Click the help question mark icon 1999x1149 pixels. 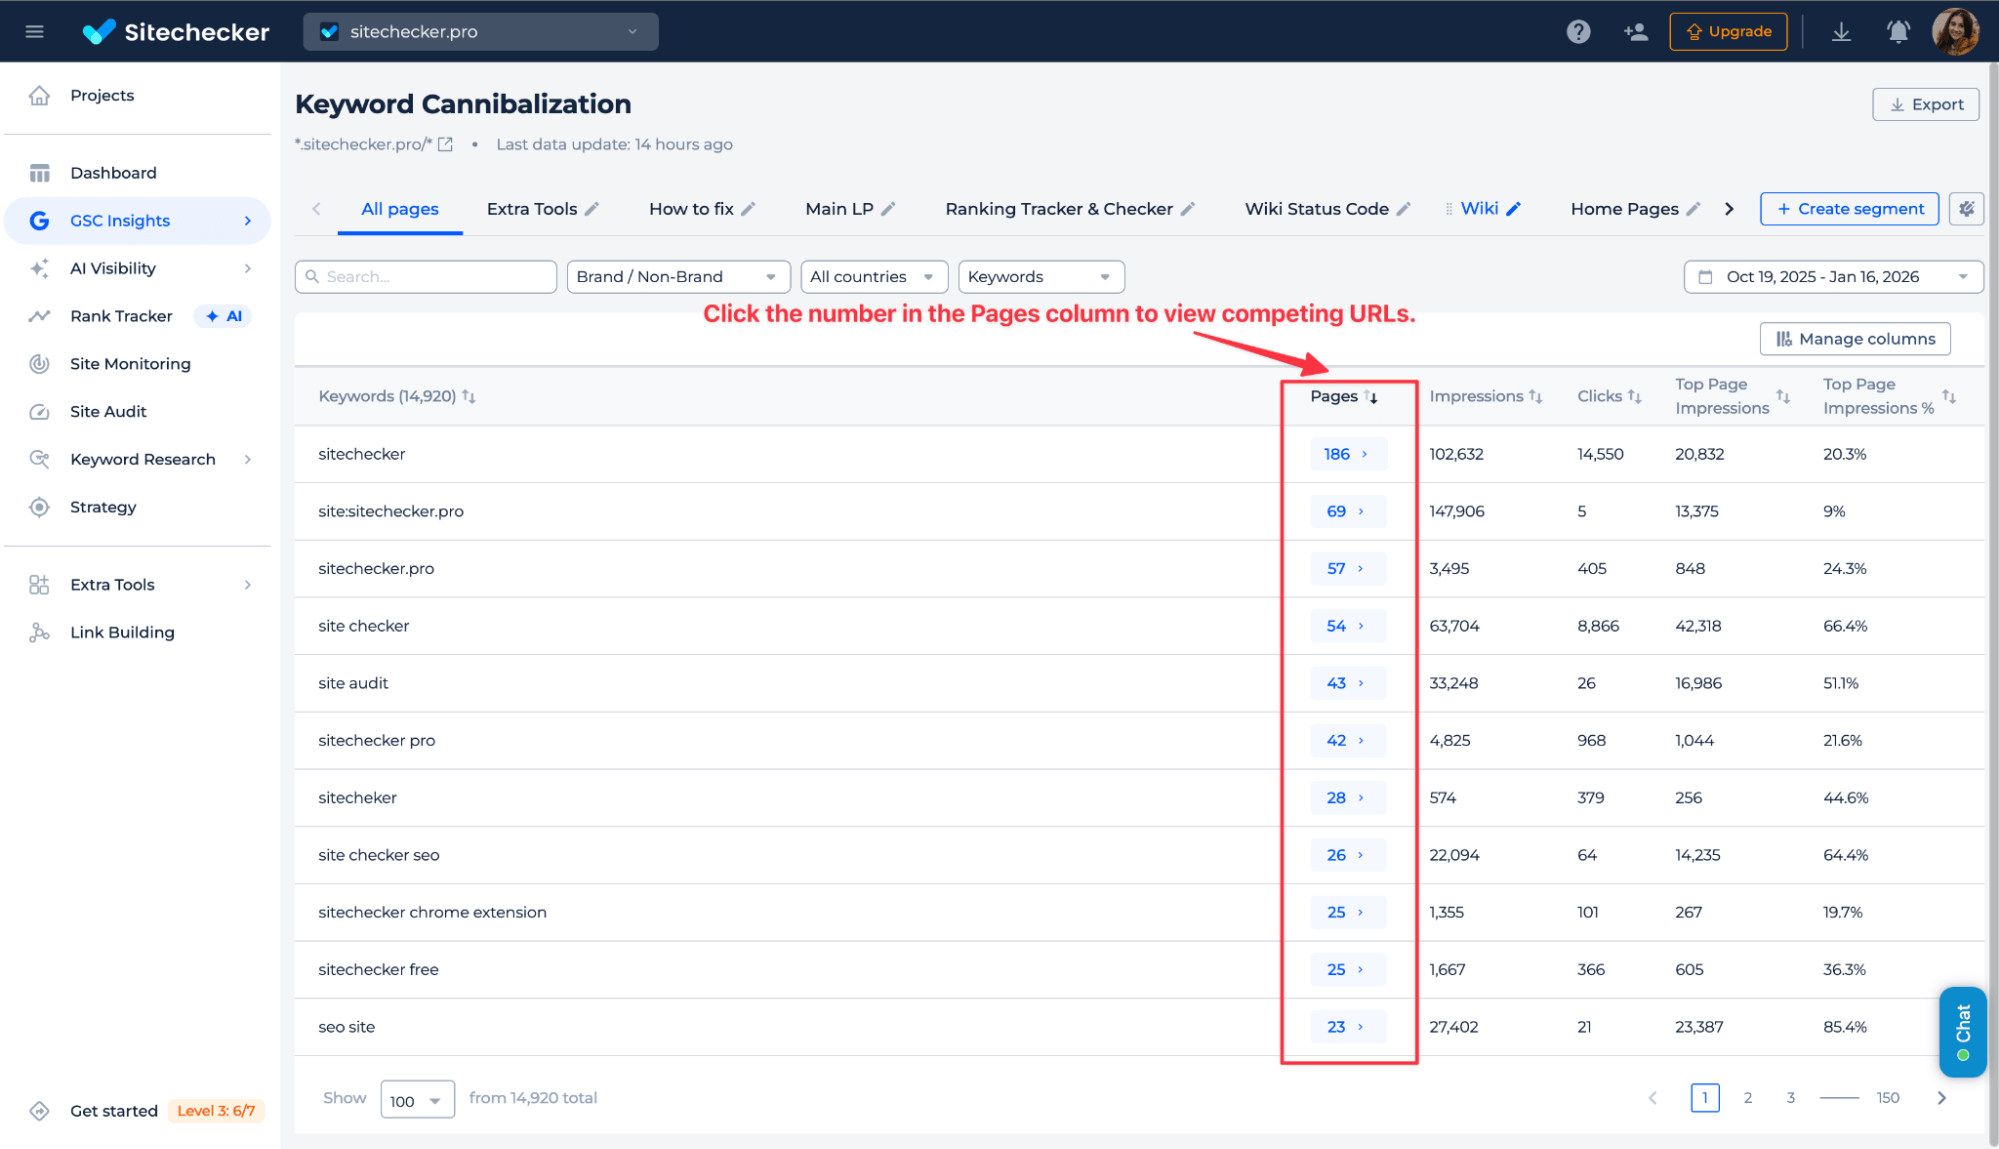[x=1578, y=32]
